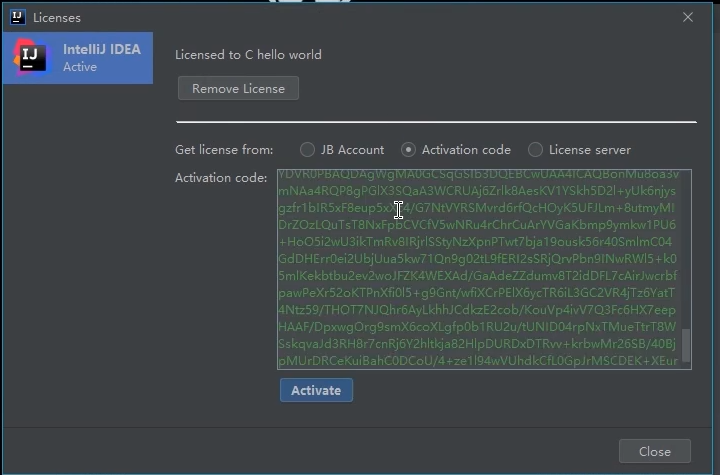Click the code line starting '4Ntz59/THOT7NJQhr'

click(x=477, y=310)
